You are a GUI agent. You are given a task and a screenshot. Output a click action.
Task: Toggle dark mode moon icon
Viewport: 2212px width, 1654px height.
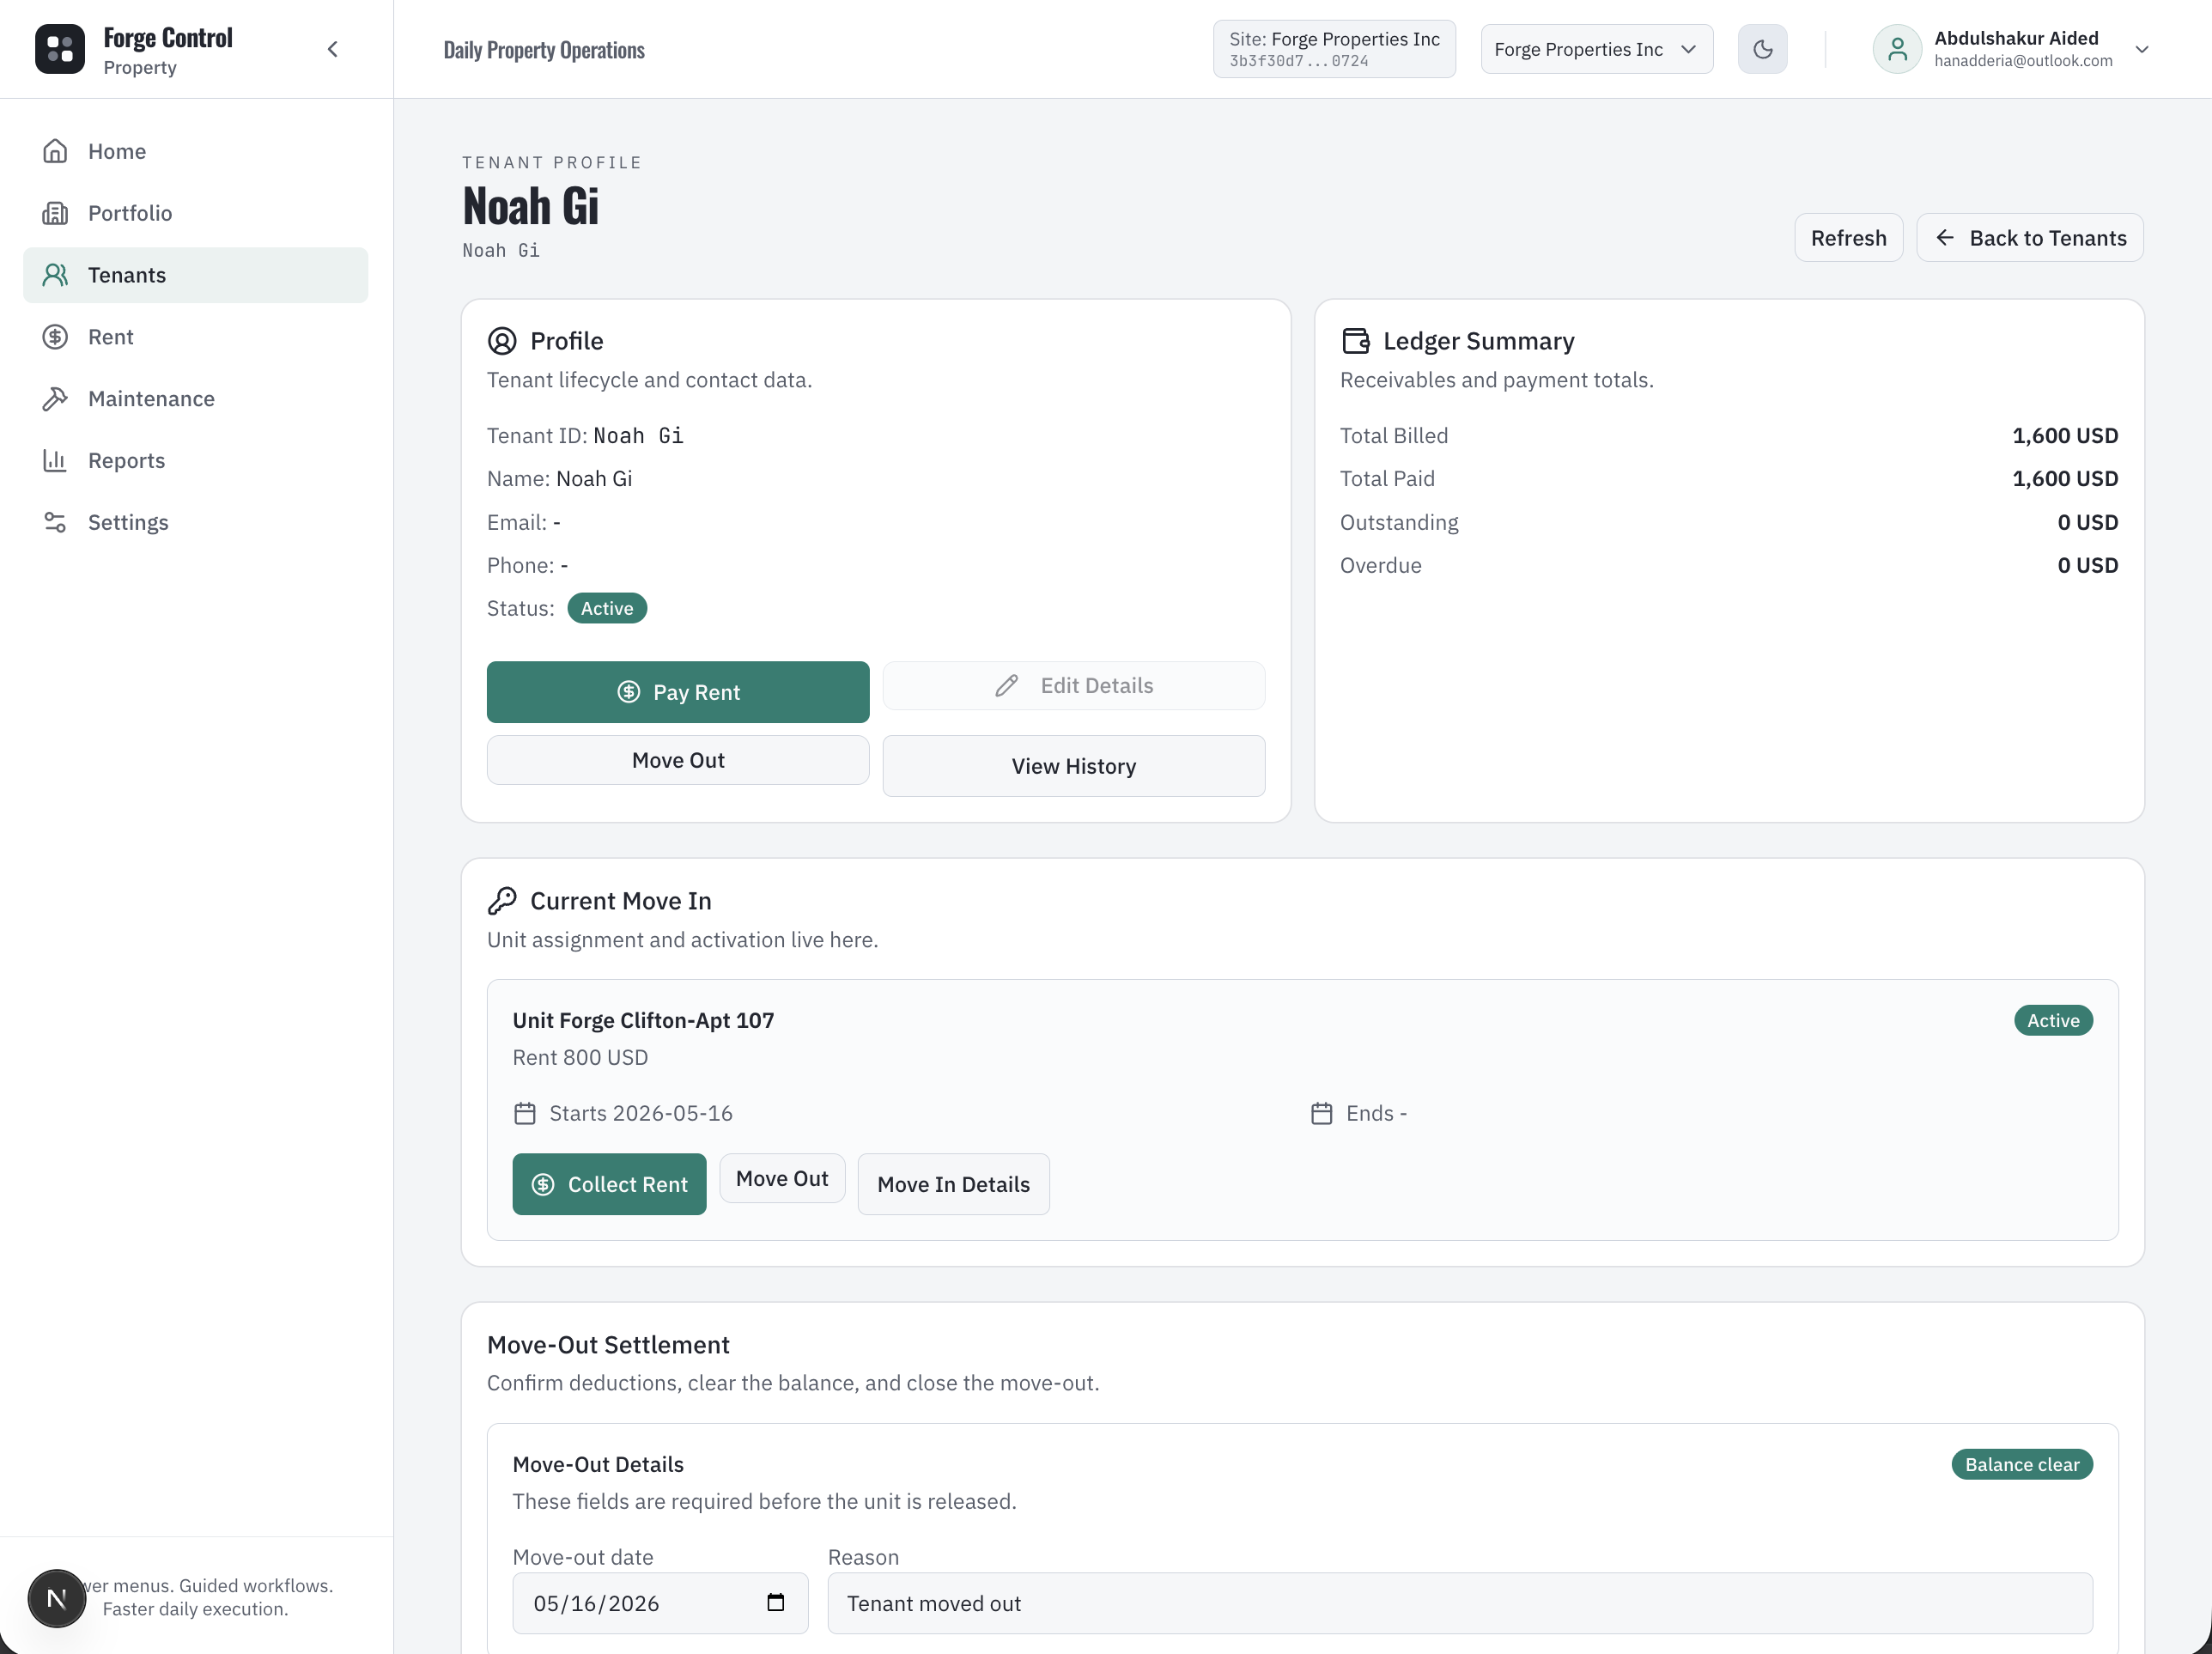click(x=1762, y=49)
